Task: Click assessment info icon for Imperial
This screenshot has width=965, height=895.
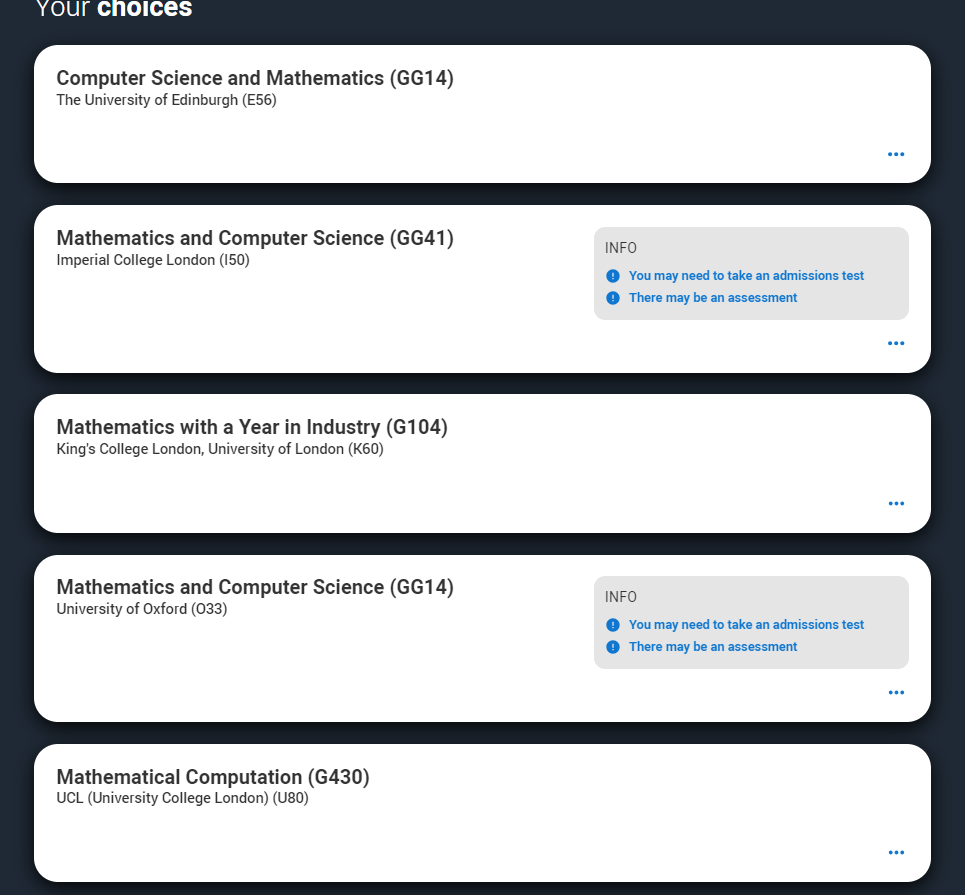Action: click(x=613, y=298)
